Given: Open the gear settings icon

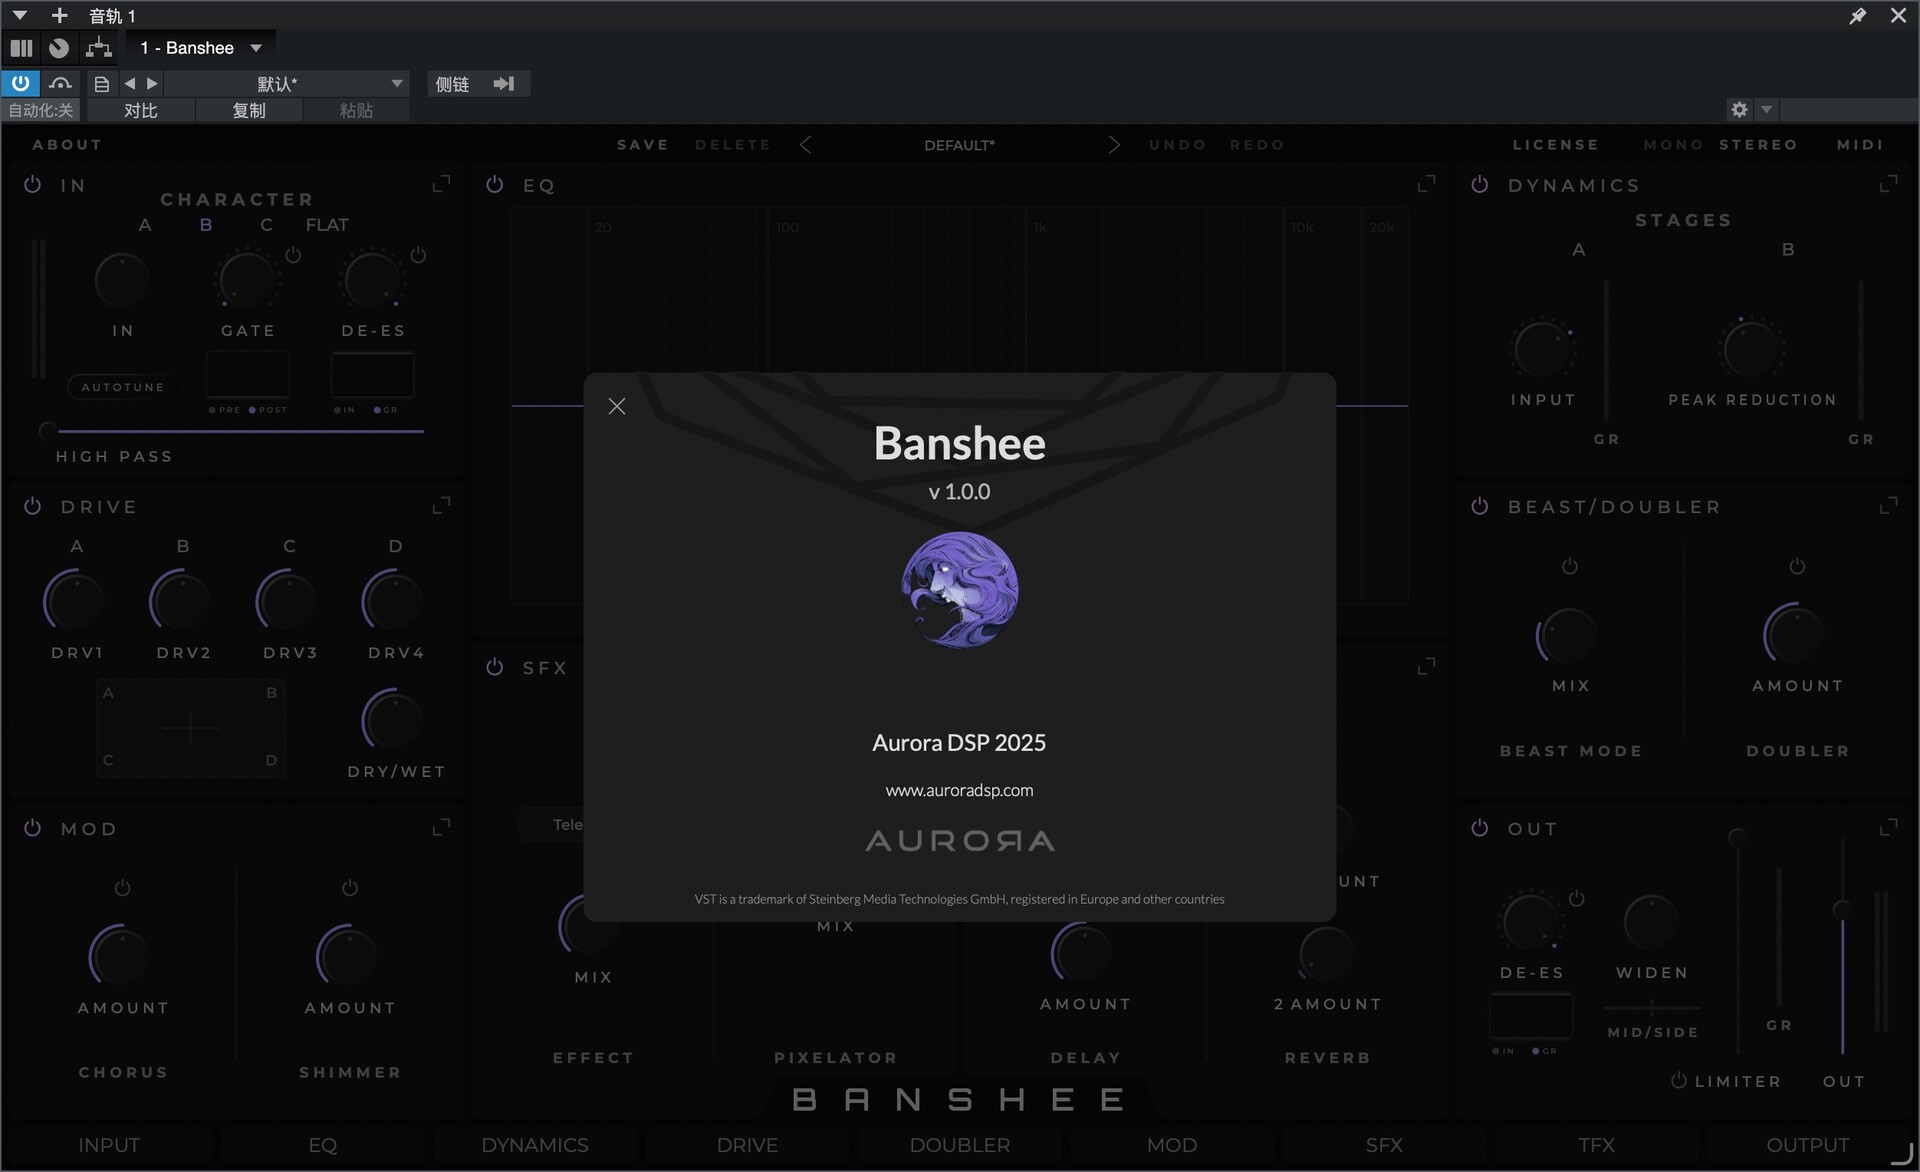Looking at the screenshot, I should coord(1739,110).
